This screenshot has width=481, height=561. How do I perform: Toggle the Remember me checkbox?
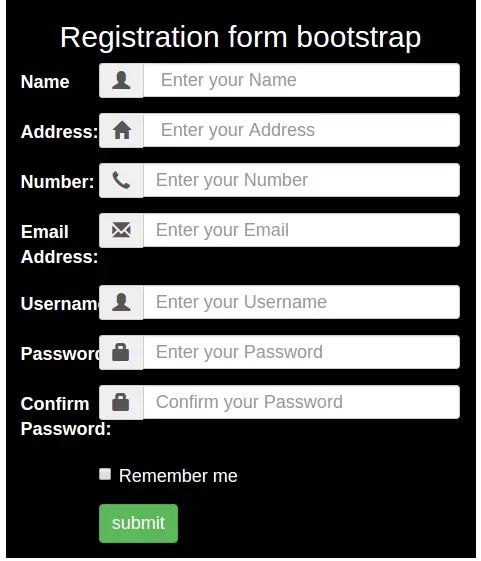point(105,474)
